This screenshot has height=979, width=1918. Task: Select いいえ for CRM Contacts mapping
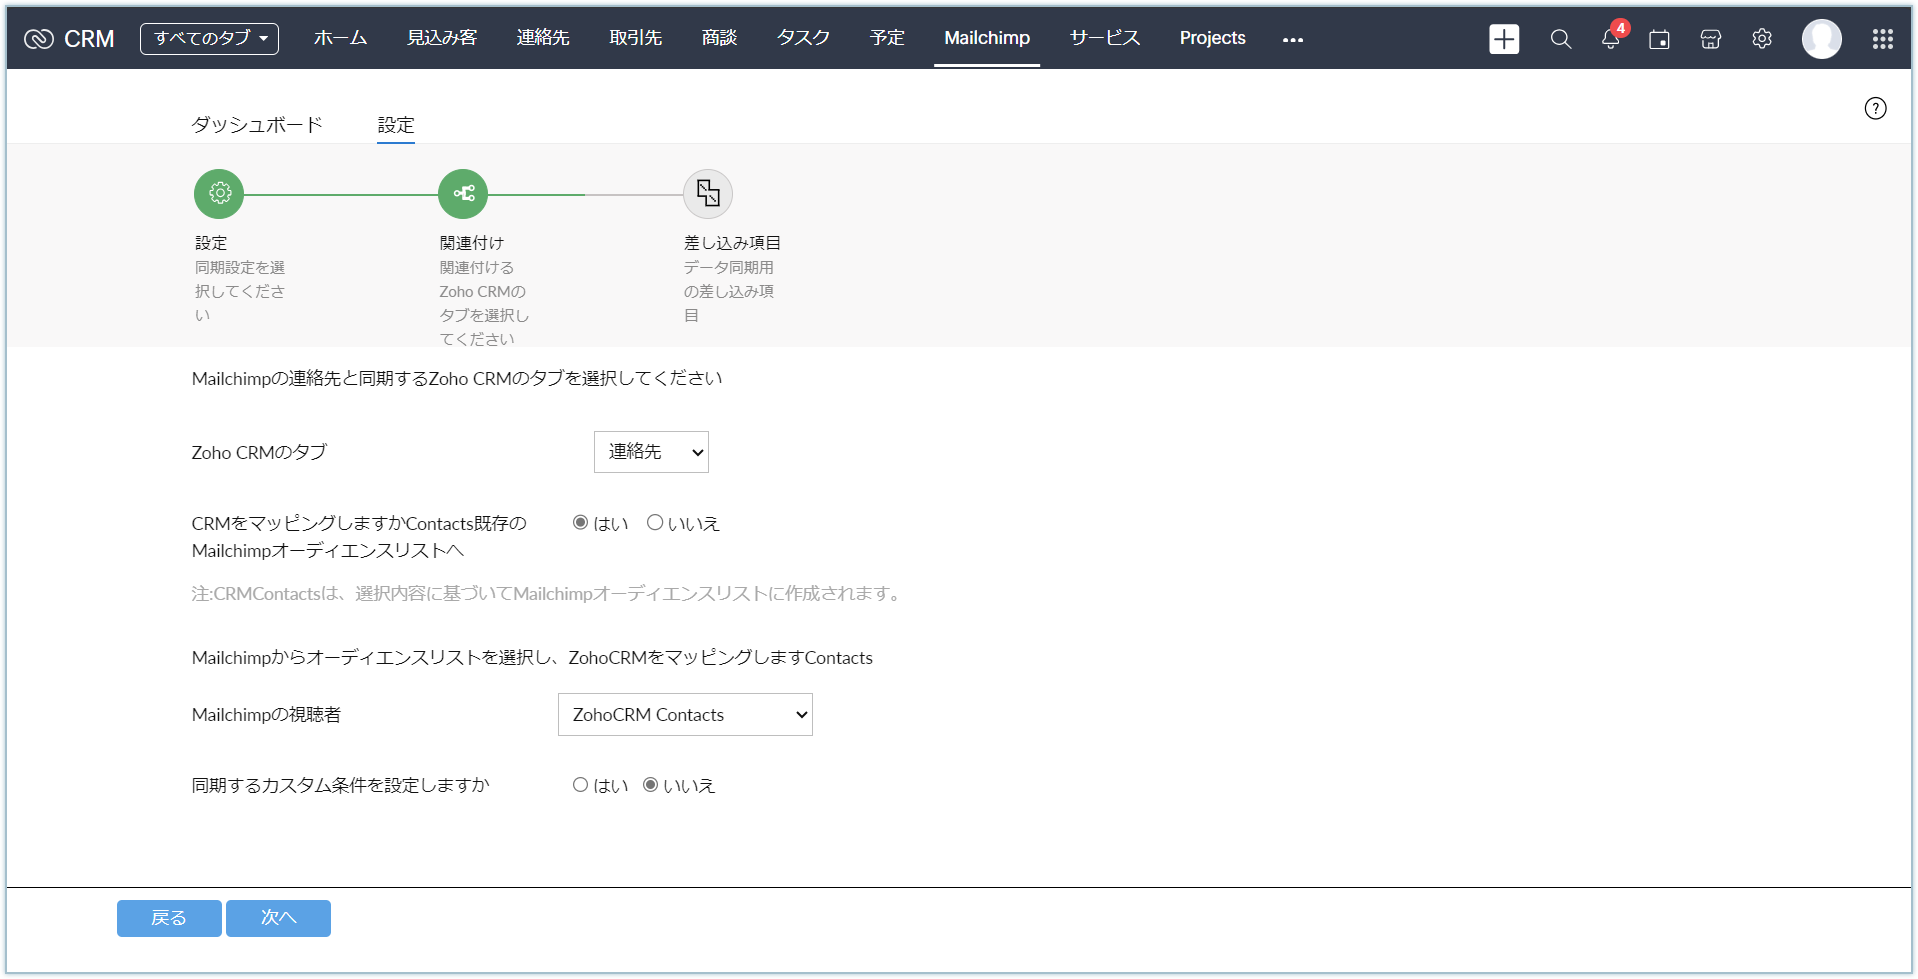pyautogui.click(x=655, y=522)
